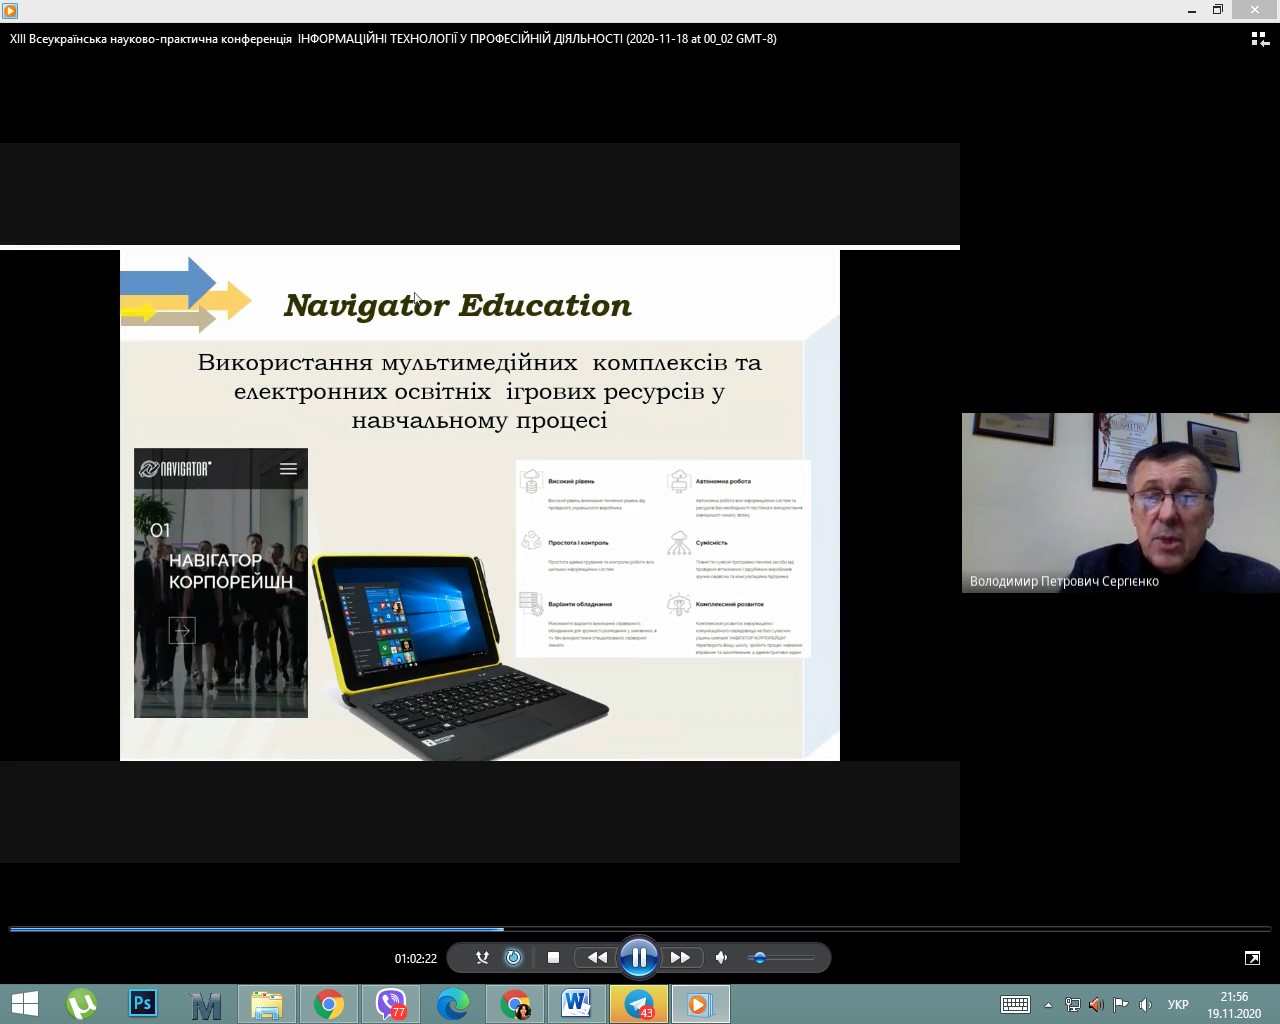Open Microsoft Word from the taskbar
The image size is (1280, 1024).
pos(577,1004)
